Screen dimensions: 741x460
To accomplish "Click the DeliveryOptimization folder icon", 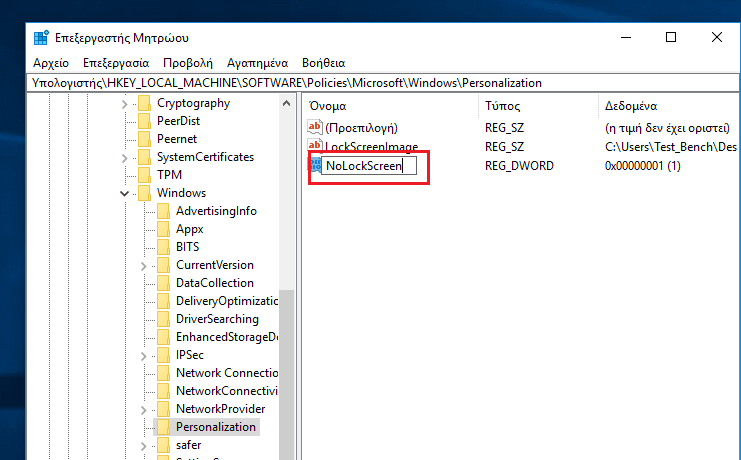I will point(164,301).
